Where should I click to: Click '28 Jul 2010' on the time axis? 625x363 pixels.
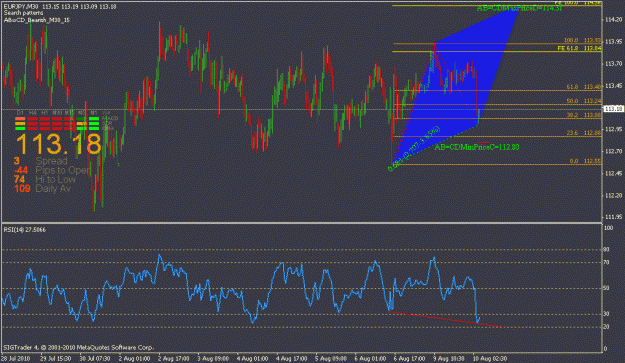(x=16, y=359)
